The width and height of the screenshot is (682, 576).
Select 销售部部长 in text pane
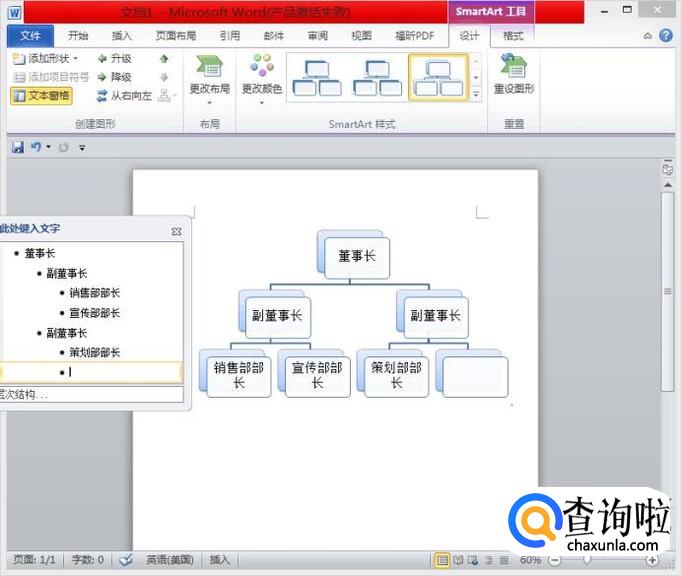coord(94,293)
